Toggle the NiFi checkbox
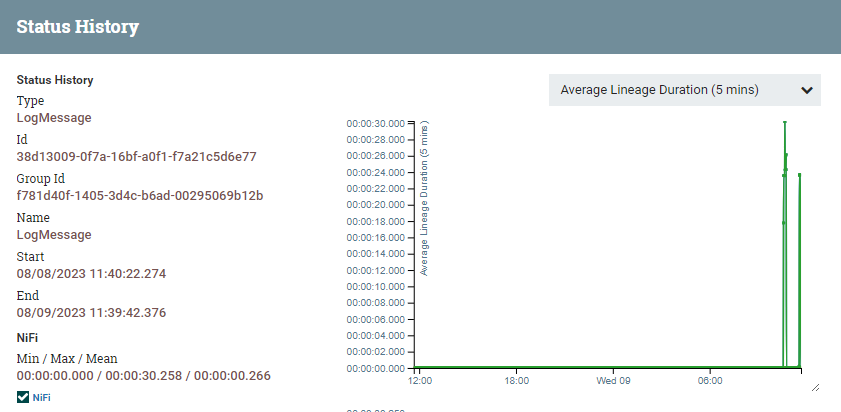The width and height of the screenshot is (841, 412). pyautogui.click(x=23, y=397)
